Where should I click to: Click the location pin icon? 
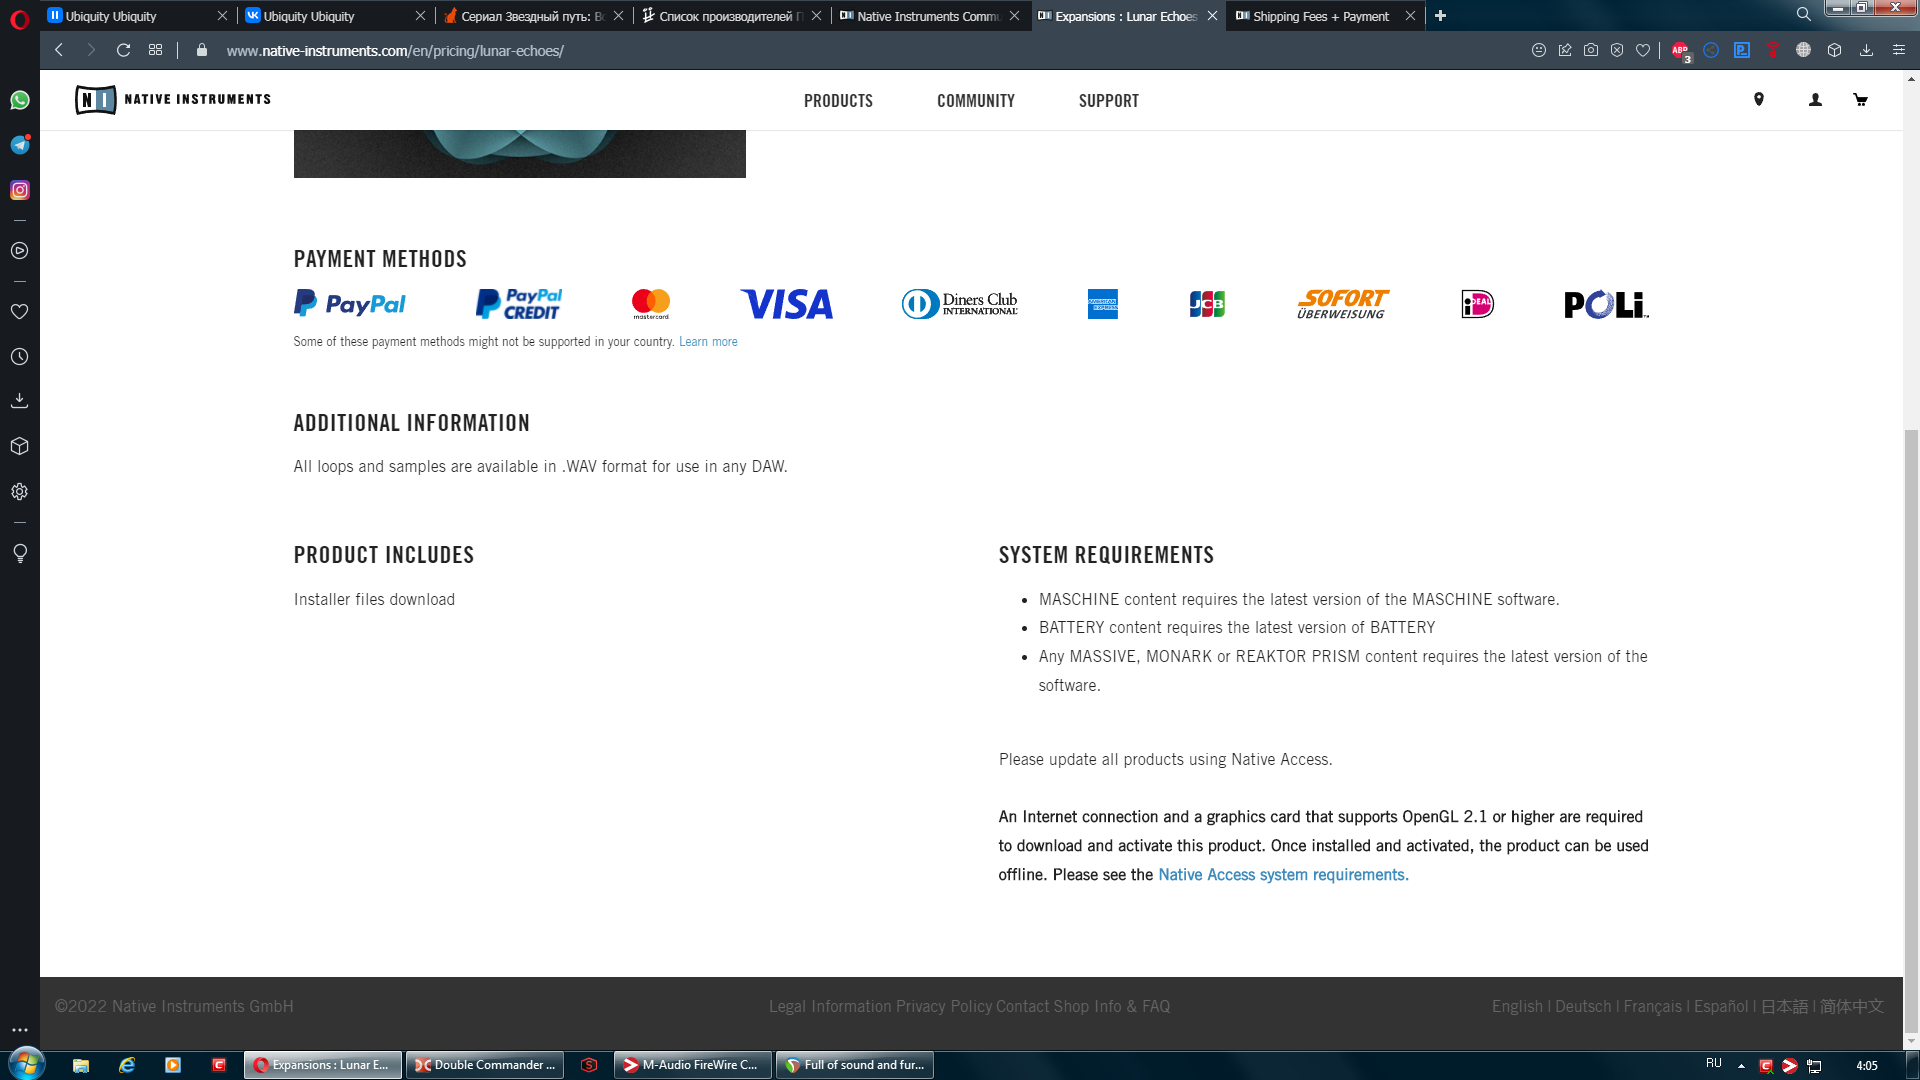coord(1759,99)
